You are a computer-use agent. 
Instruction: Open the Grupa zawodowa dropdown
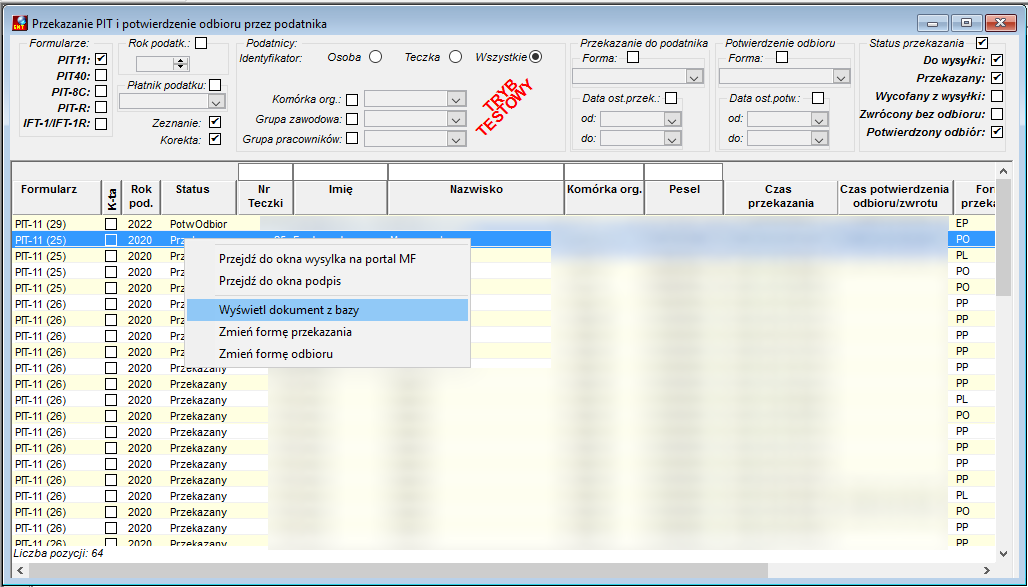456,119
